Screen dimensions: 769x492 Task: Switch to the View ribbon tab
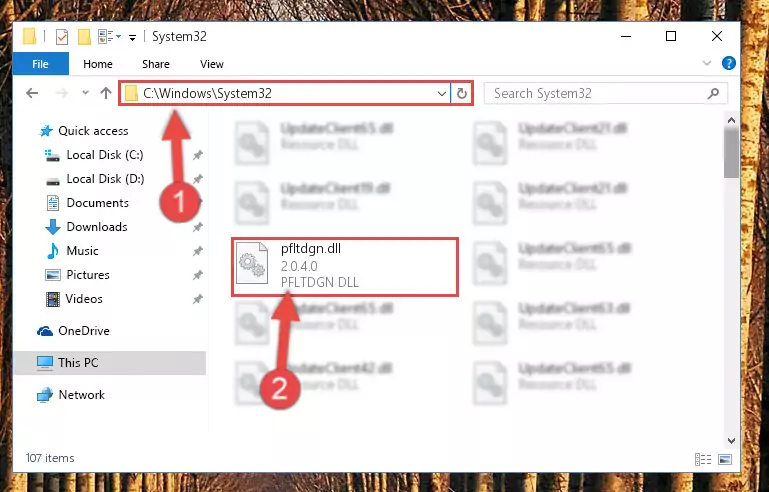click(212, 64)
